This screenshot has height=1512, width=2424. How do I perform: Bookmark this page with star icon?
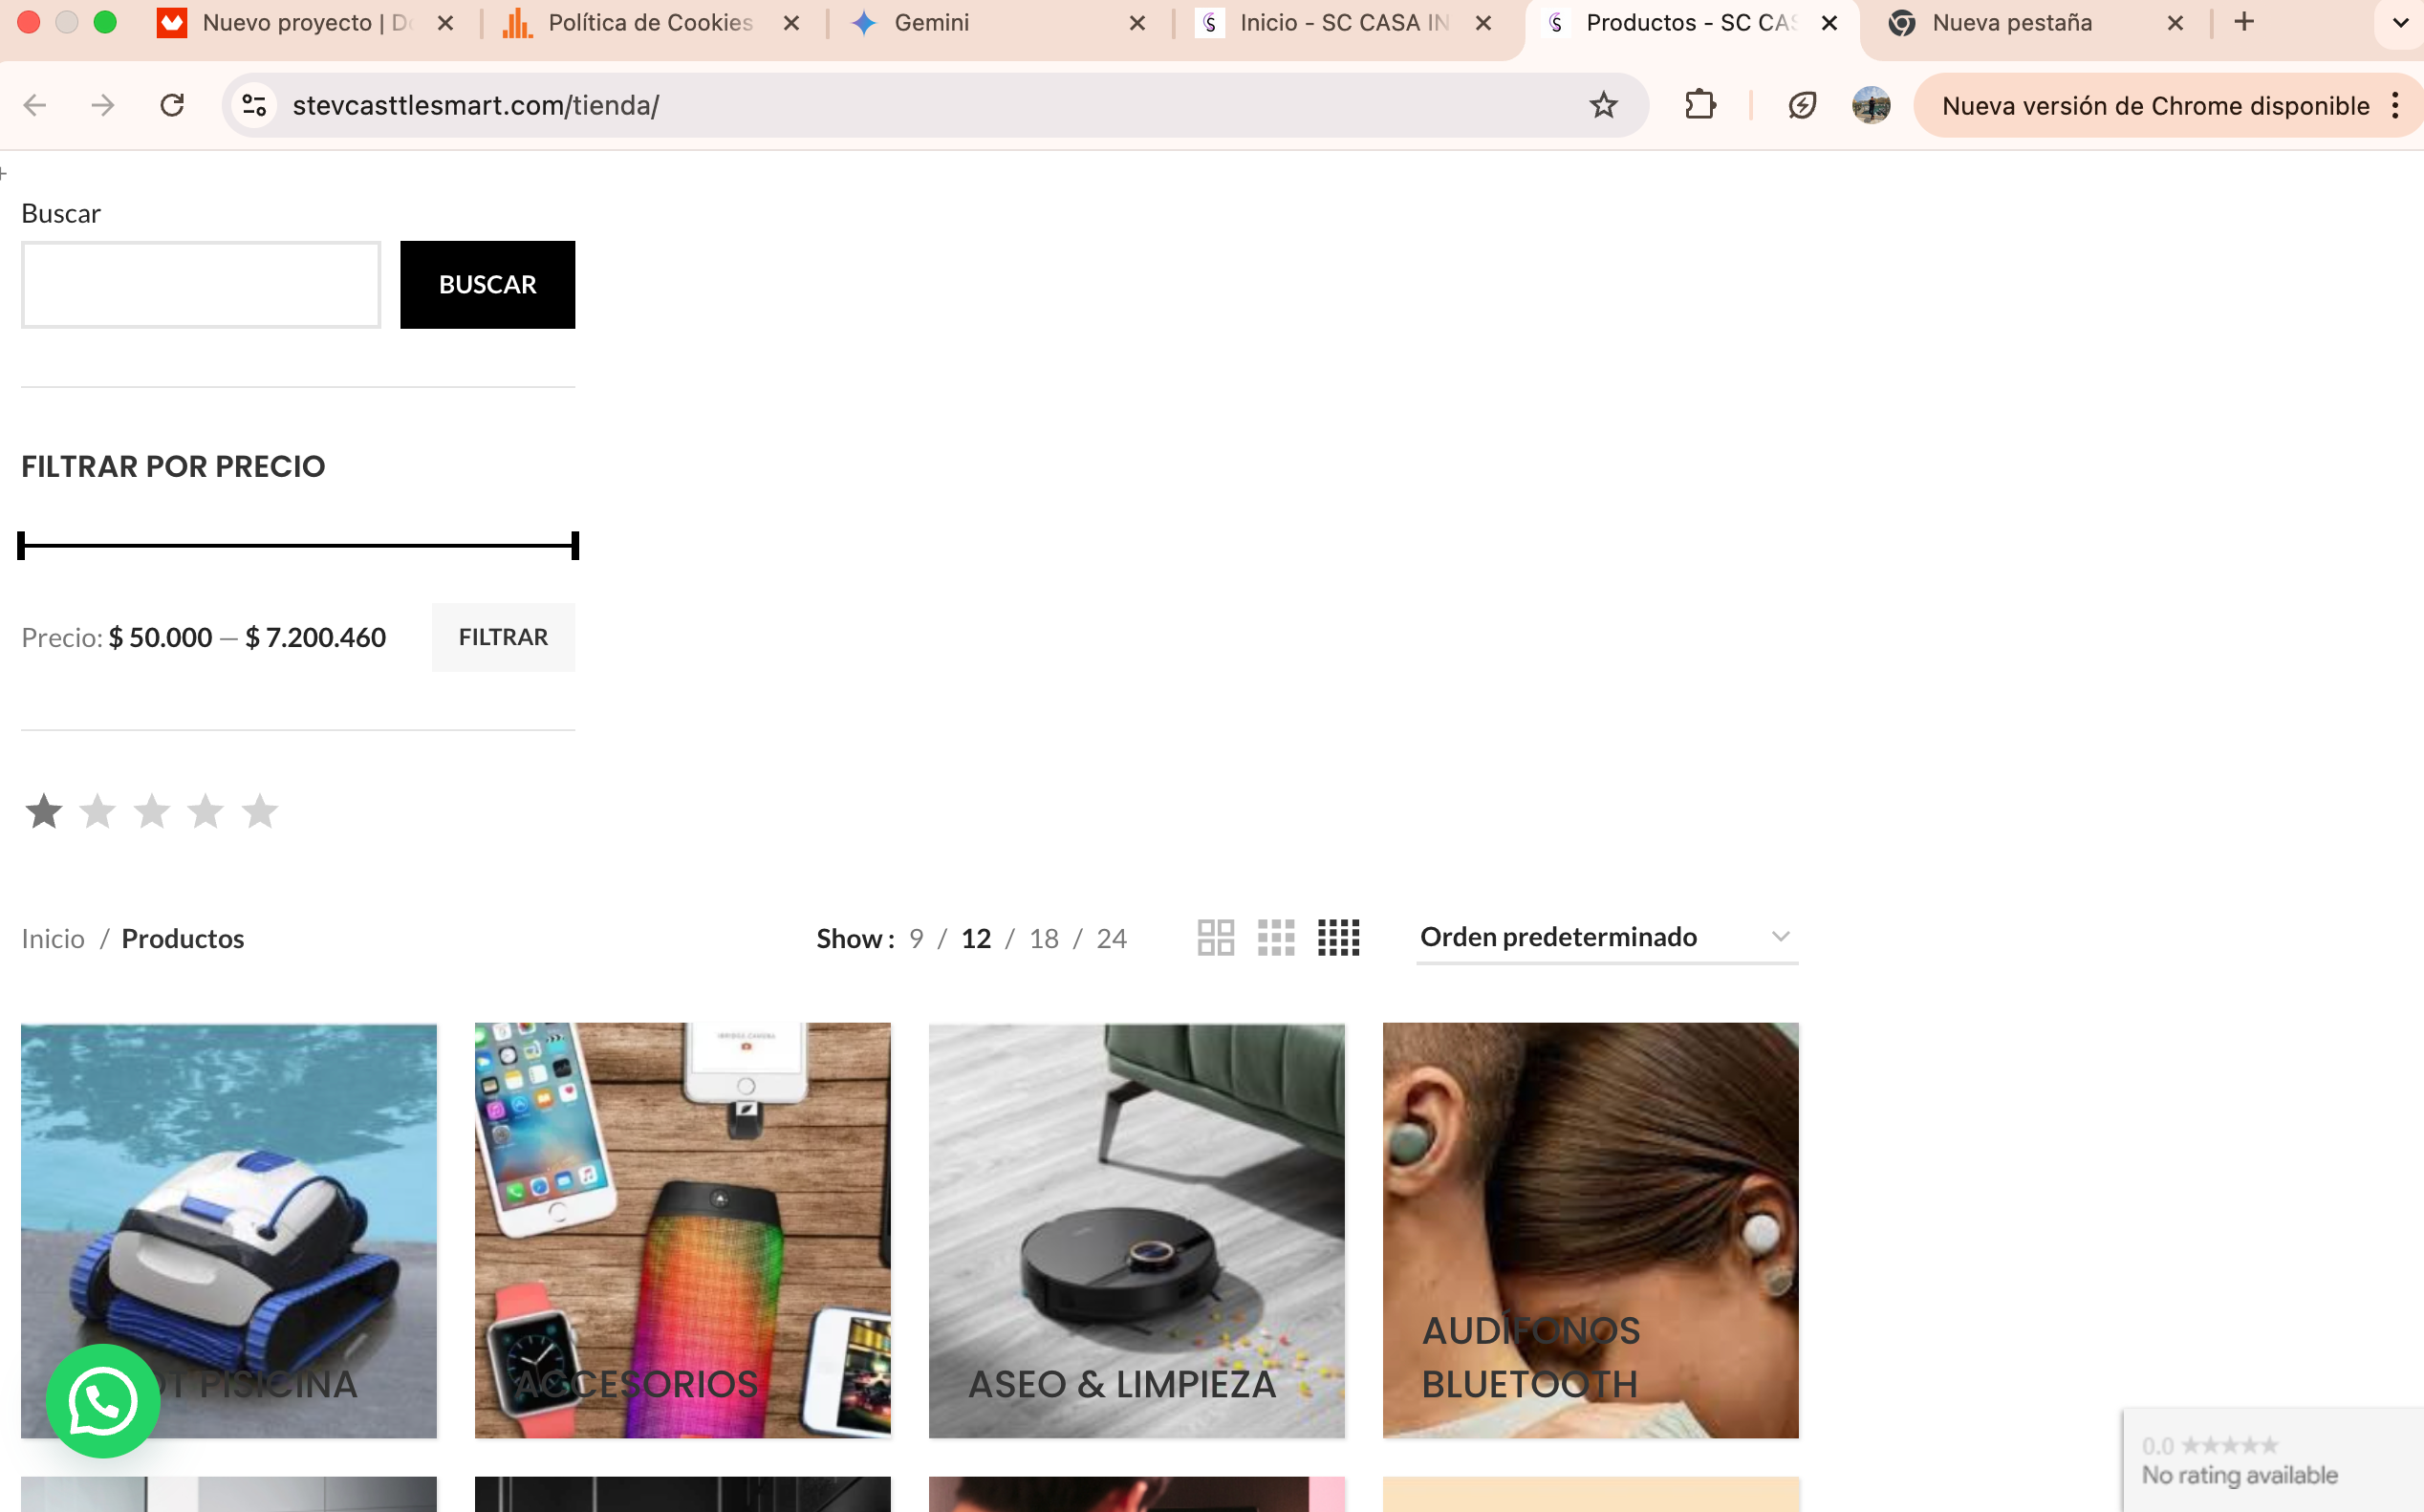1603,105
